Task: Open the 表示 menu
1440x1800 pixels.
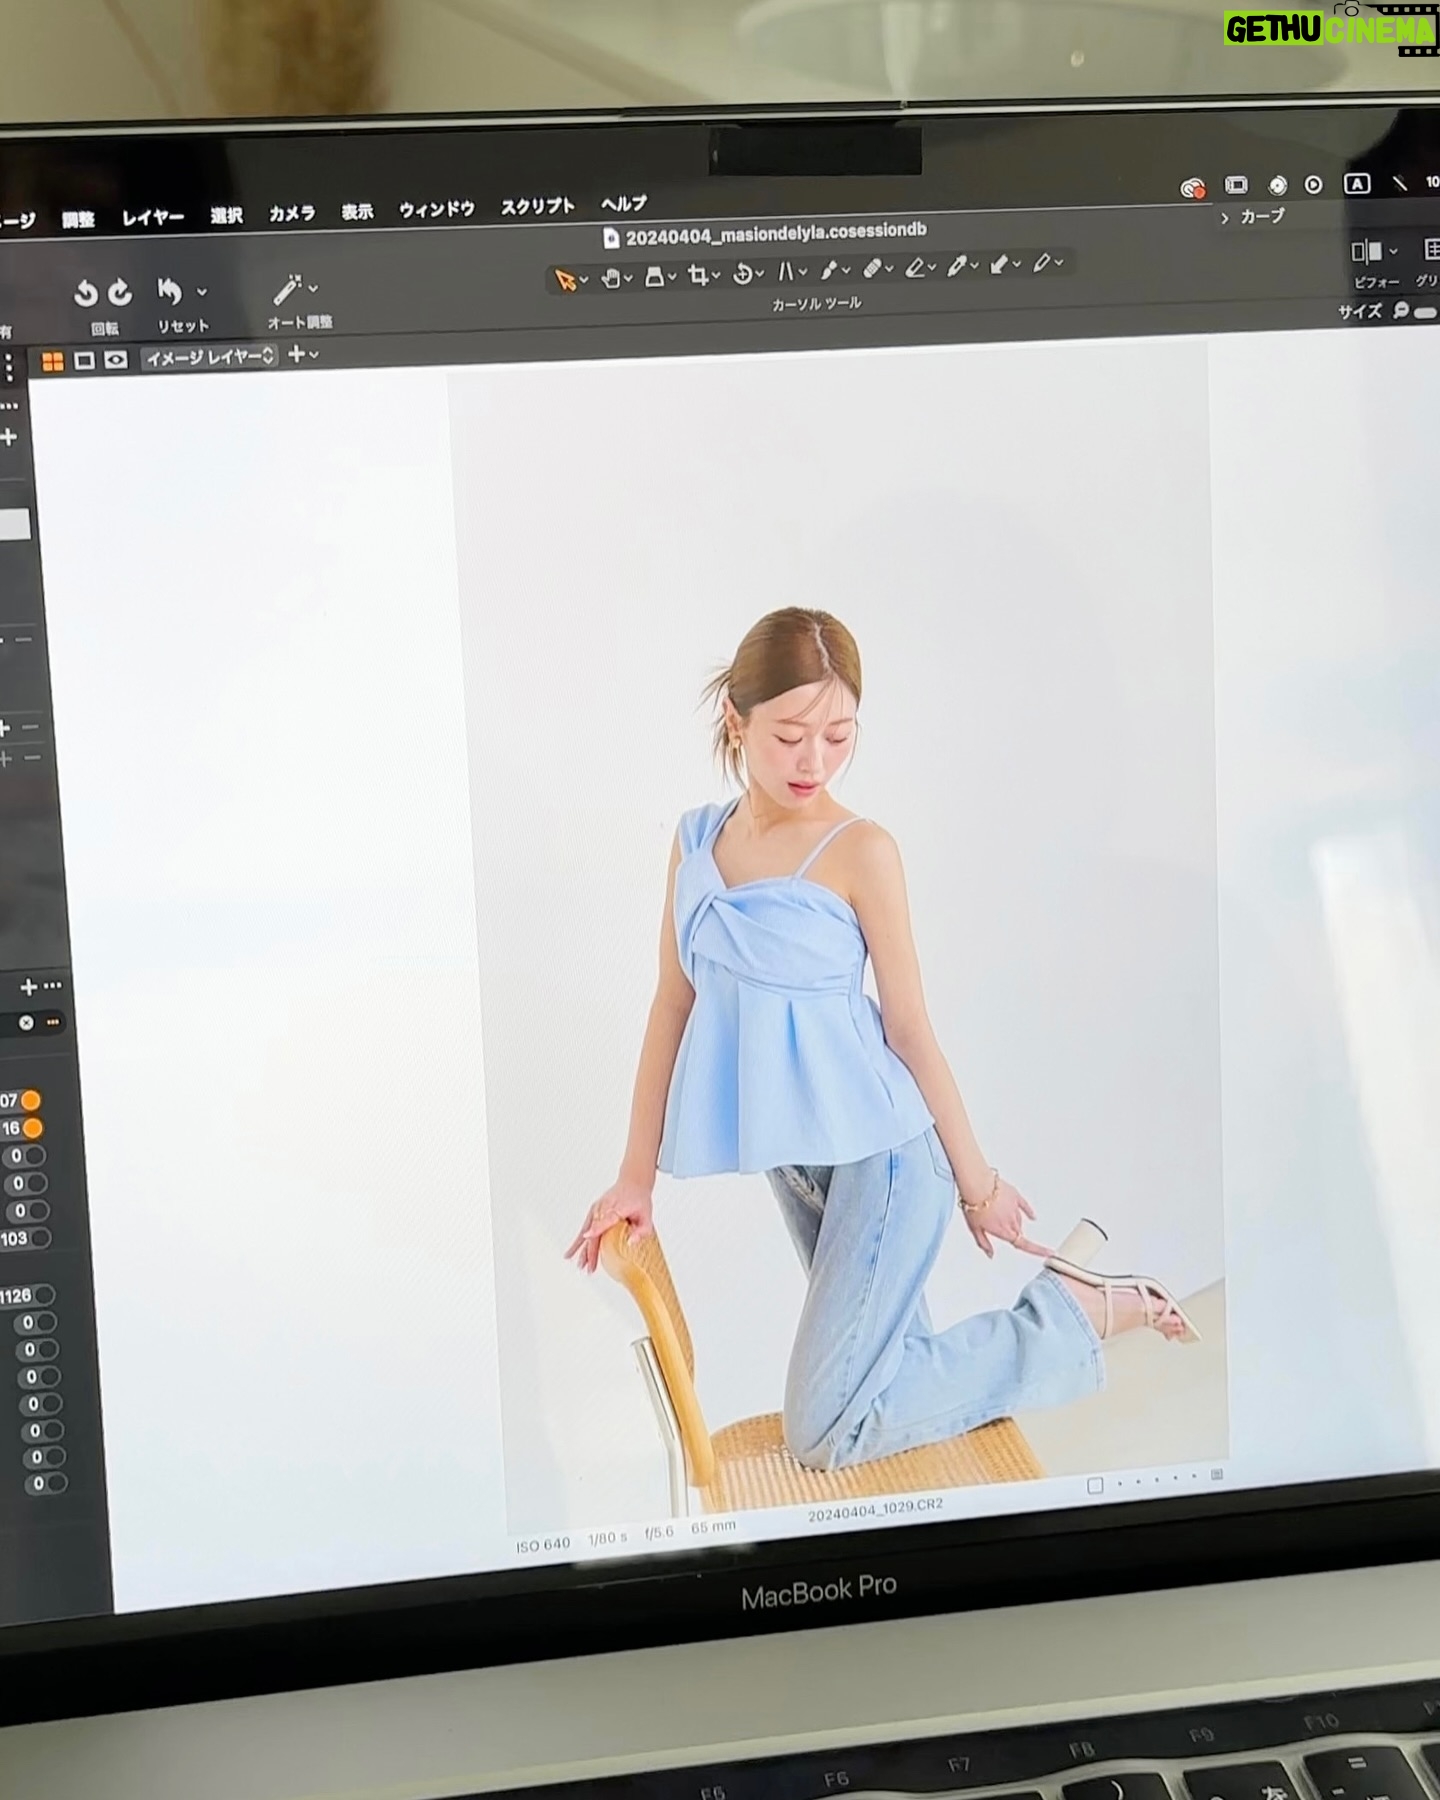Action: (x=357, y=211)
